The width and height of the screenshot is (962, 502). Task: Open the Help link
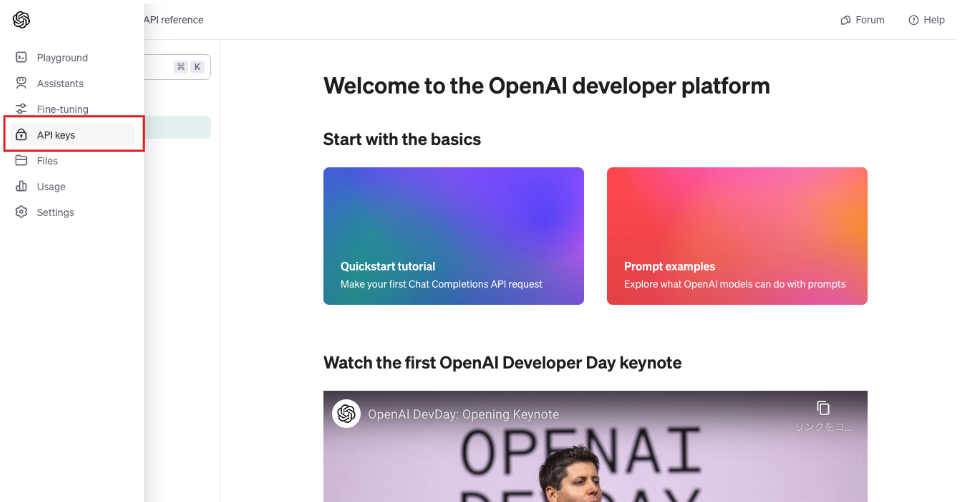pyautogui.click(x=926, y=20)
